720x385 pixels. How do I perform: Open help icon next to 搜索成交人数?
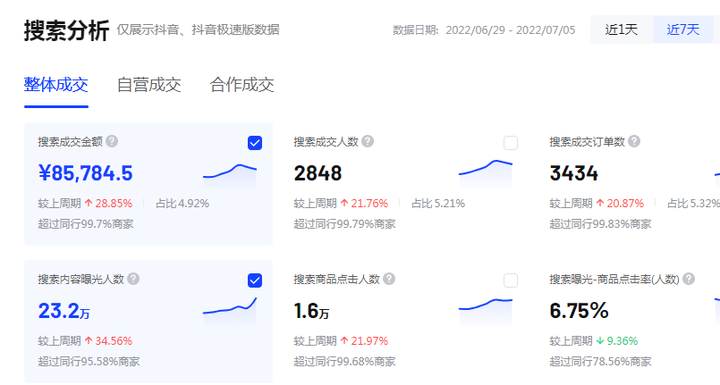(x=367, y=142)
